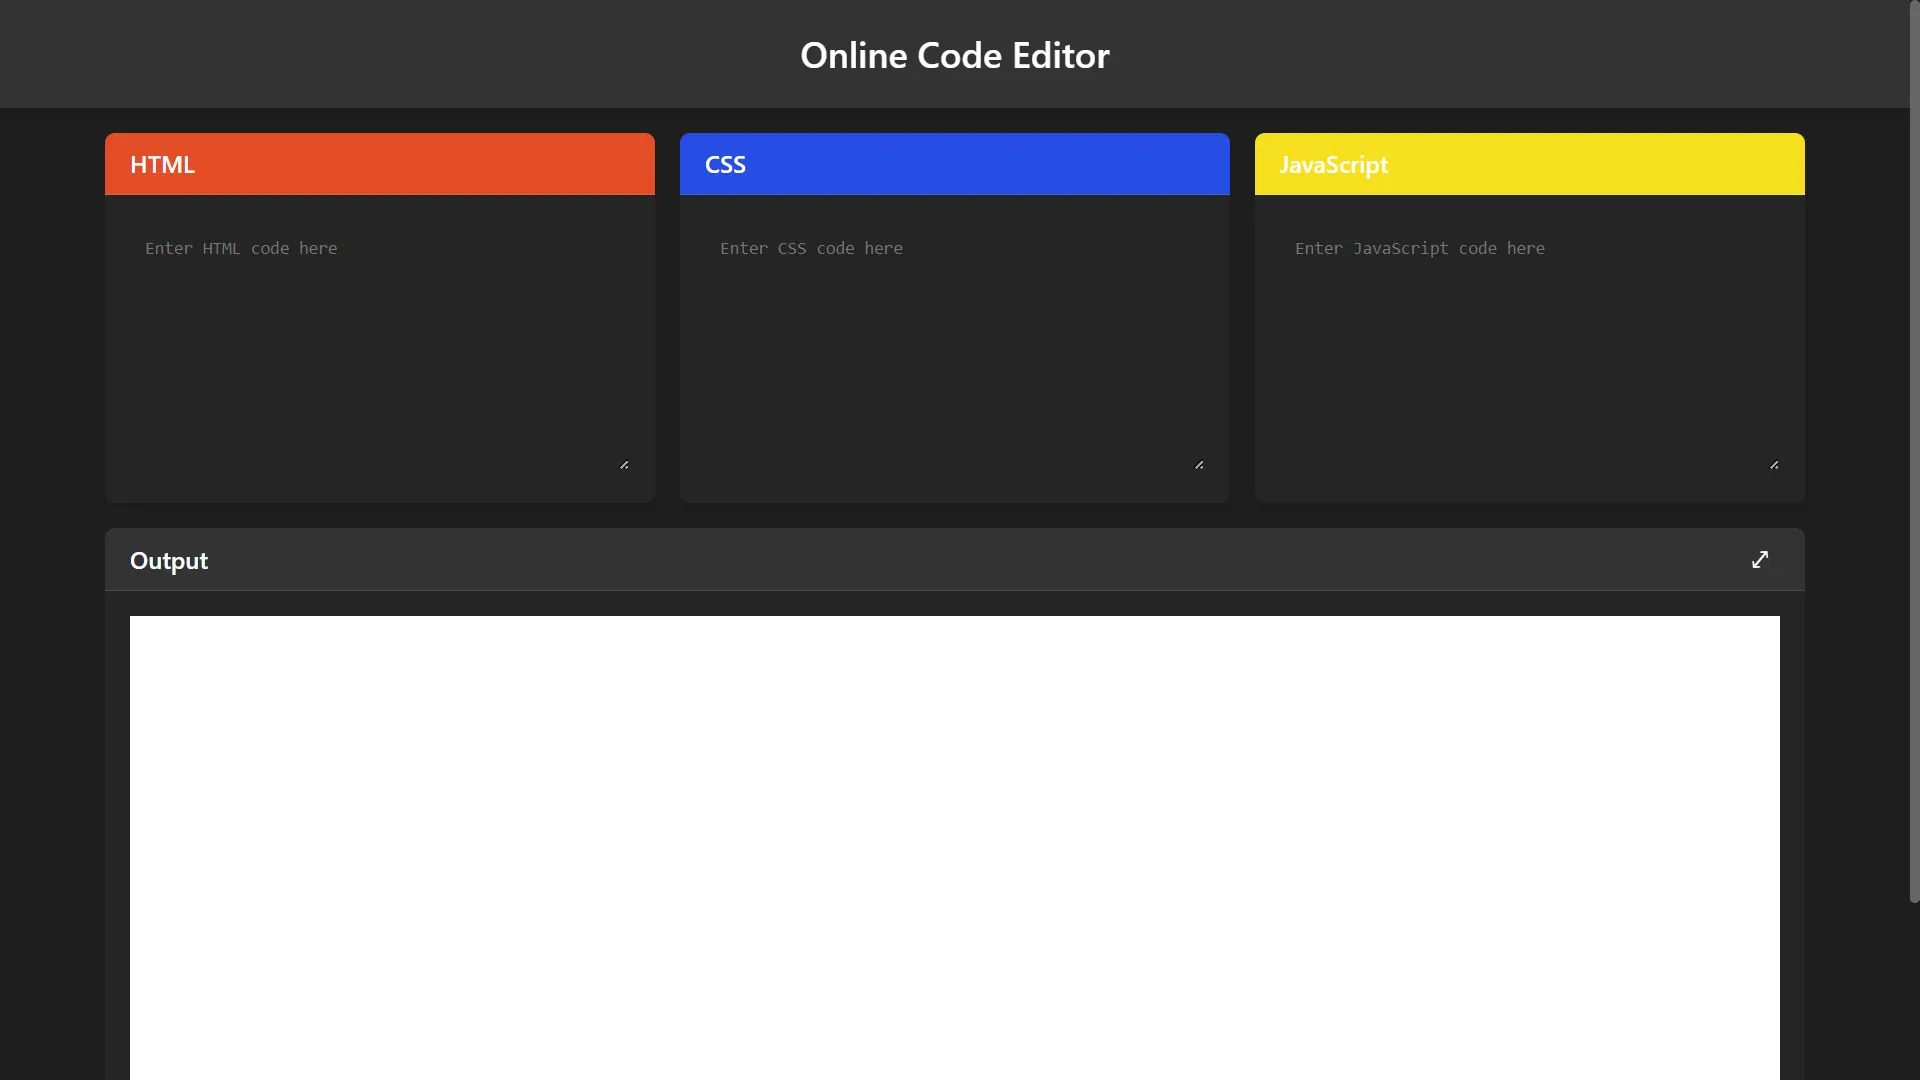Click the CSS textarea resize handle
Viewport: 1920px width, 1080px height.
point(1199,465)
